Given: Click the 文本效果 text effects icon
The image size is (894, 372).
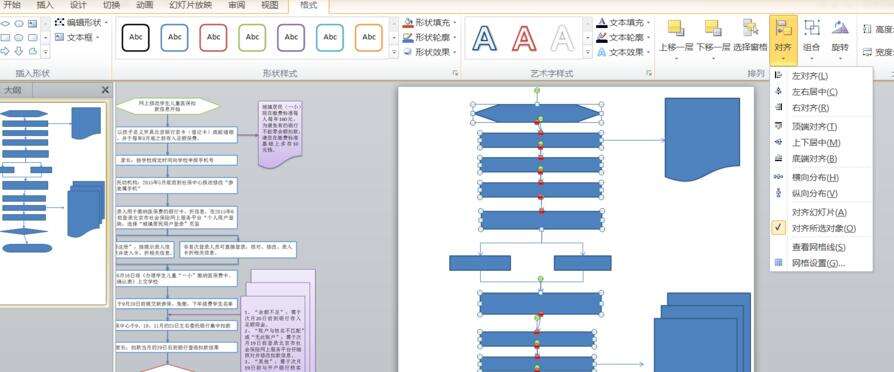Looking at the screenshot, I should coord(602,52).
